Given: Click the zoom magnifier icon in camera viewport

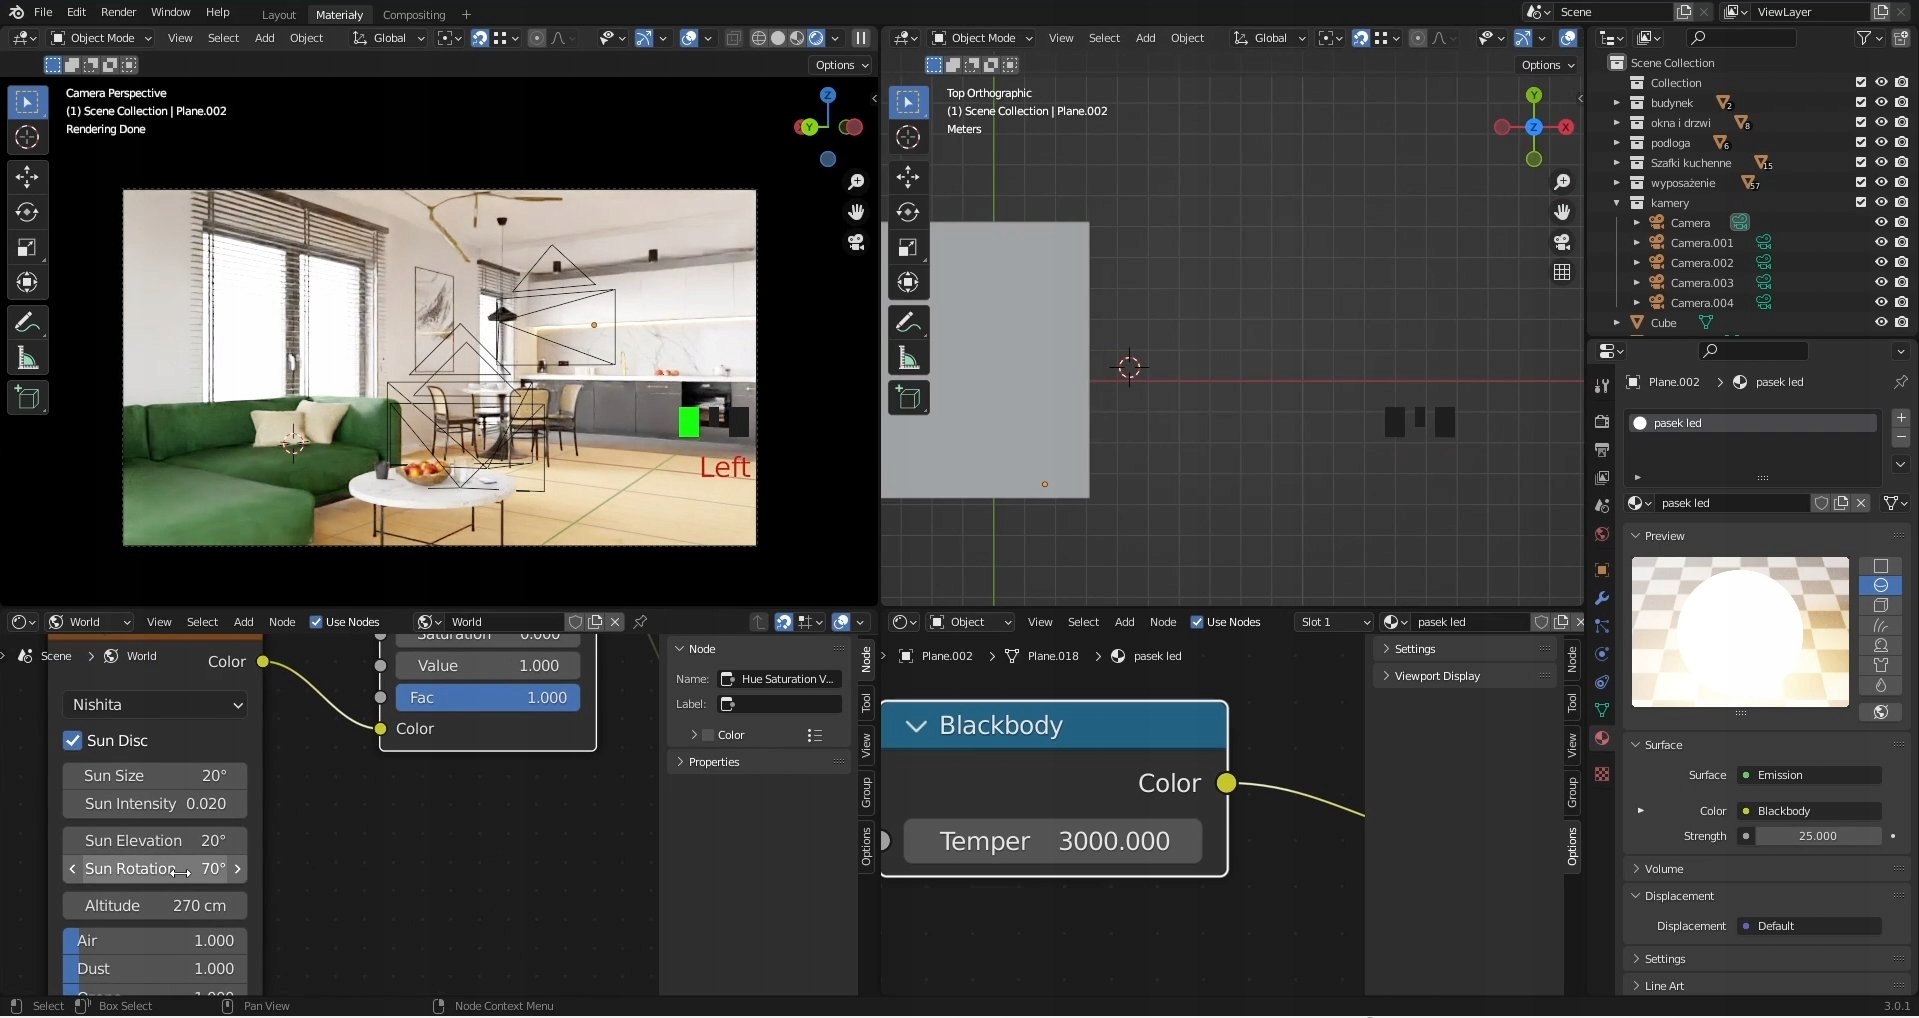Looking at the screenshot, I should pos(856,182).
